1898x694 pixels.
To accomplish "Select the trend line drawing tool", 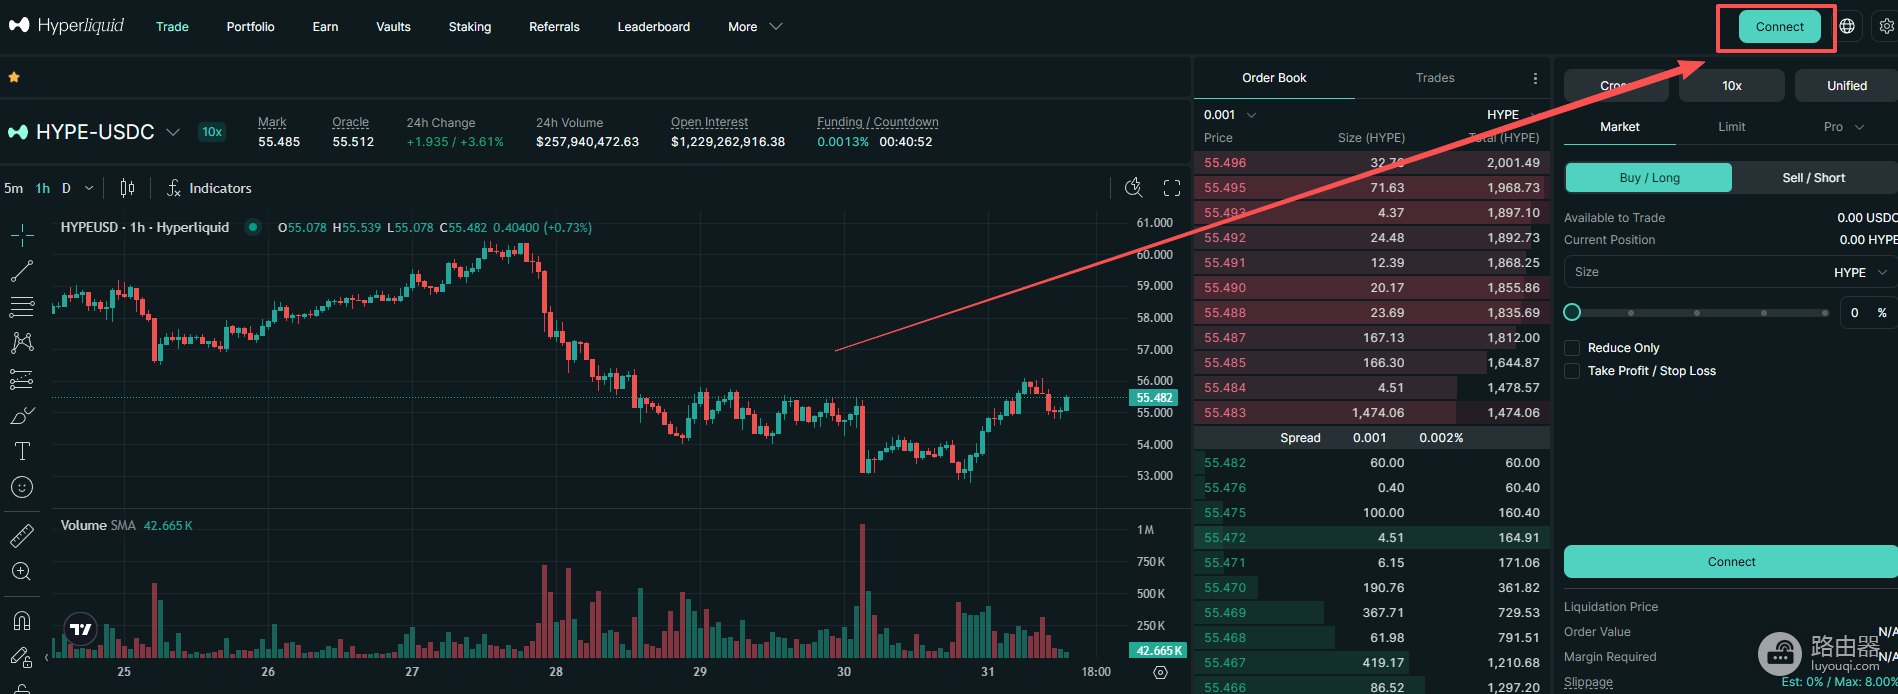I will [x=22, y=271].
